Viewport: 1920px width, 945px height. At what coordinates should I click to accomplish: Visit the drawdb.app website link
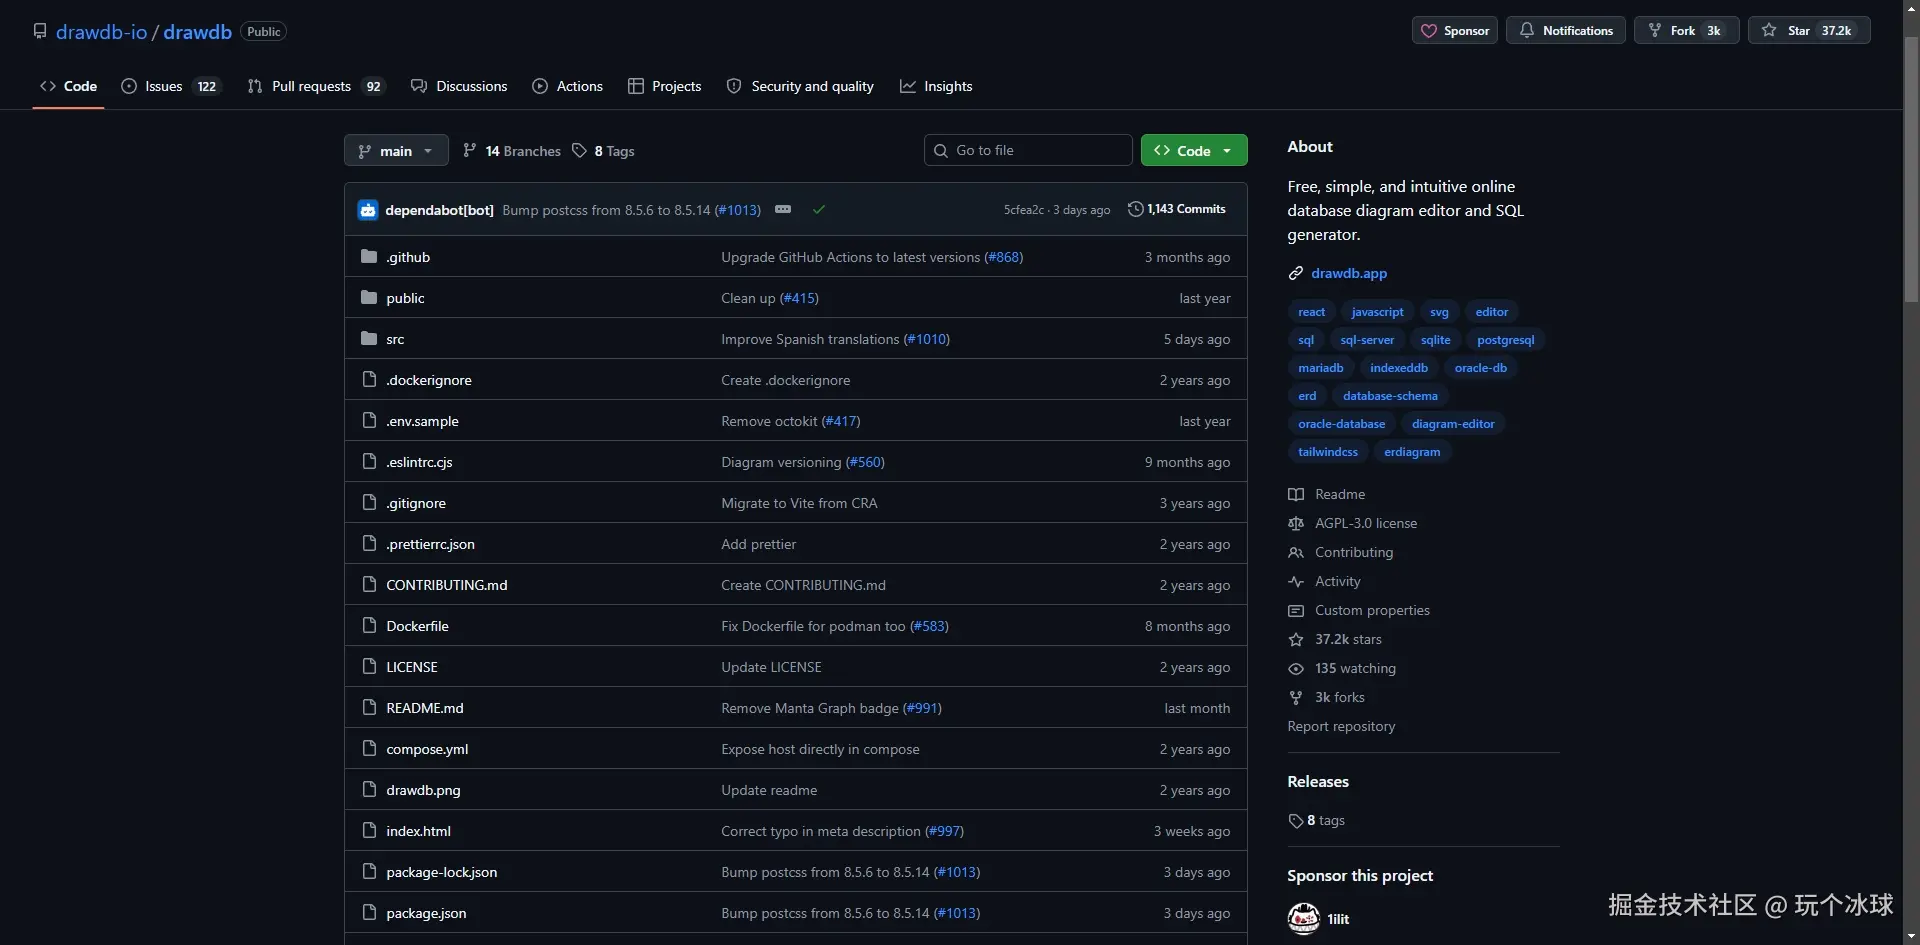pos(1349,273)
